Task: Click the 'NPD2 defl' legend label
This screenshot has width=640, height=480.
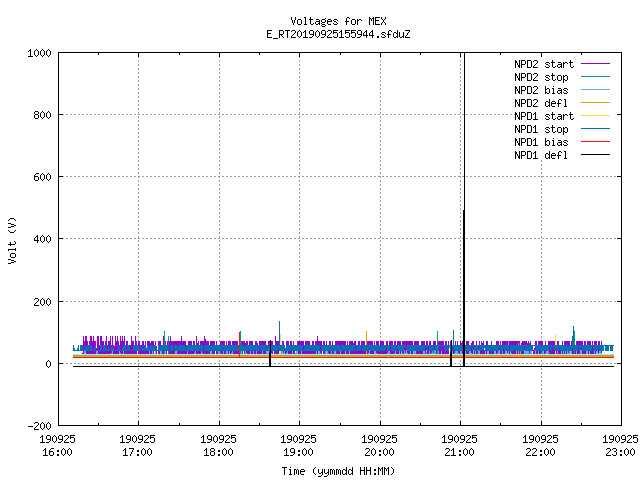Action: [x=541, y=103]
